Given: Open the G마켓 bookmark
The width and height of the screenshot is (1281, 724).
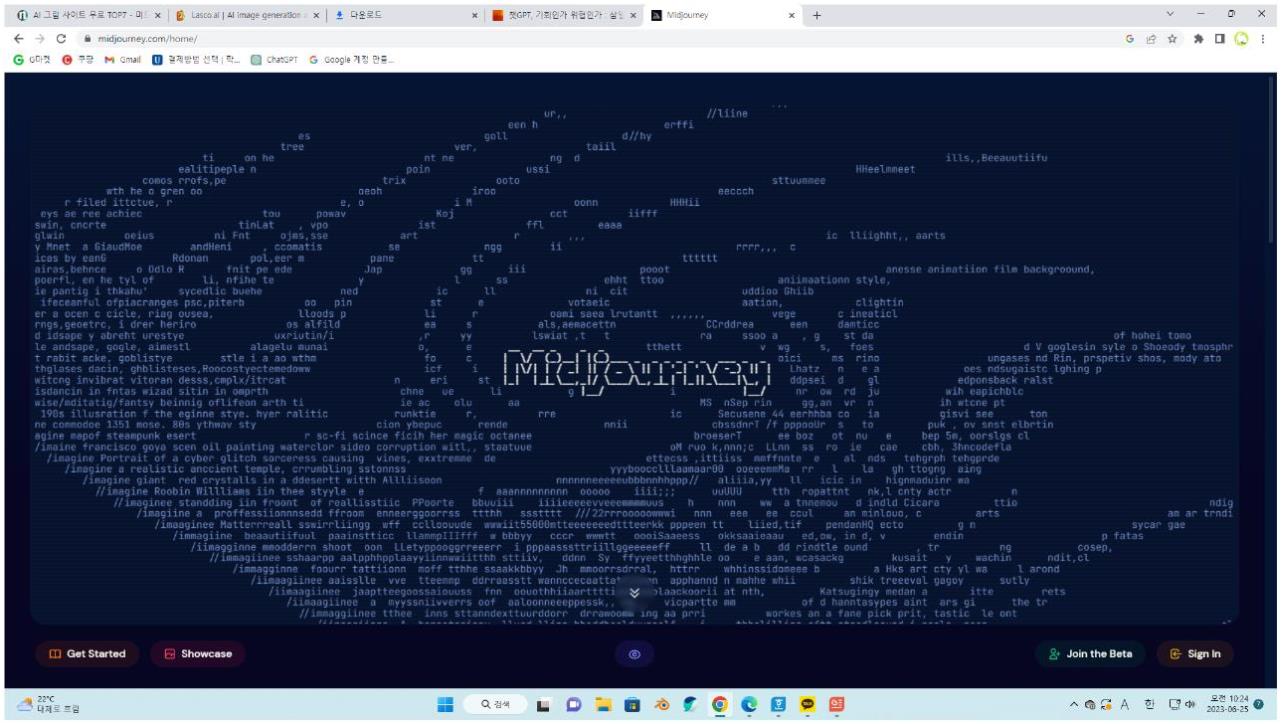Looking at the screenshot, I should [32, 60].
